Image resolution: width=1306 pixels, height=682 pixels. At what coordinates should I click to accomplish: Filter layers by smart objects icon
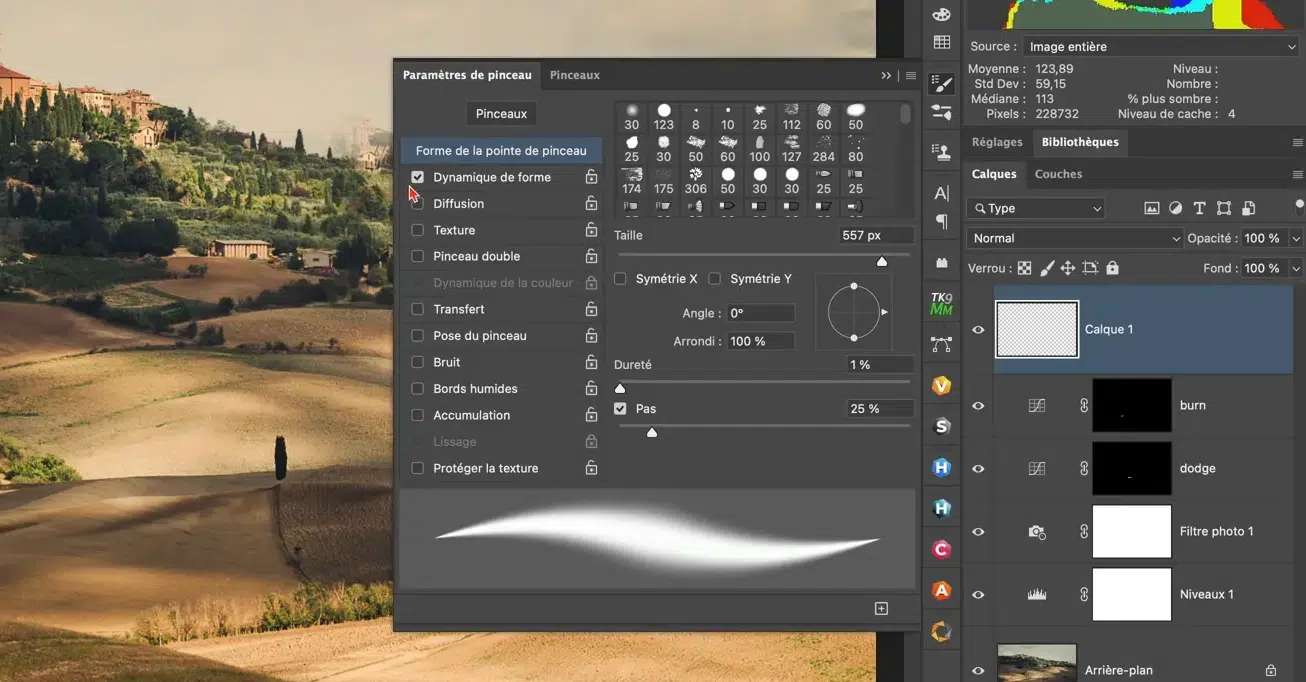click(1249, 208)
